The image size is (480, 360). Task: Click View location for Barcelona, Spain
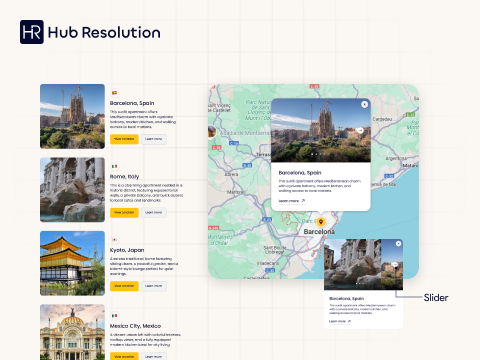(x=124, y=139)
